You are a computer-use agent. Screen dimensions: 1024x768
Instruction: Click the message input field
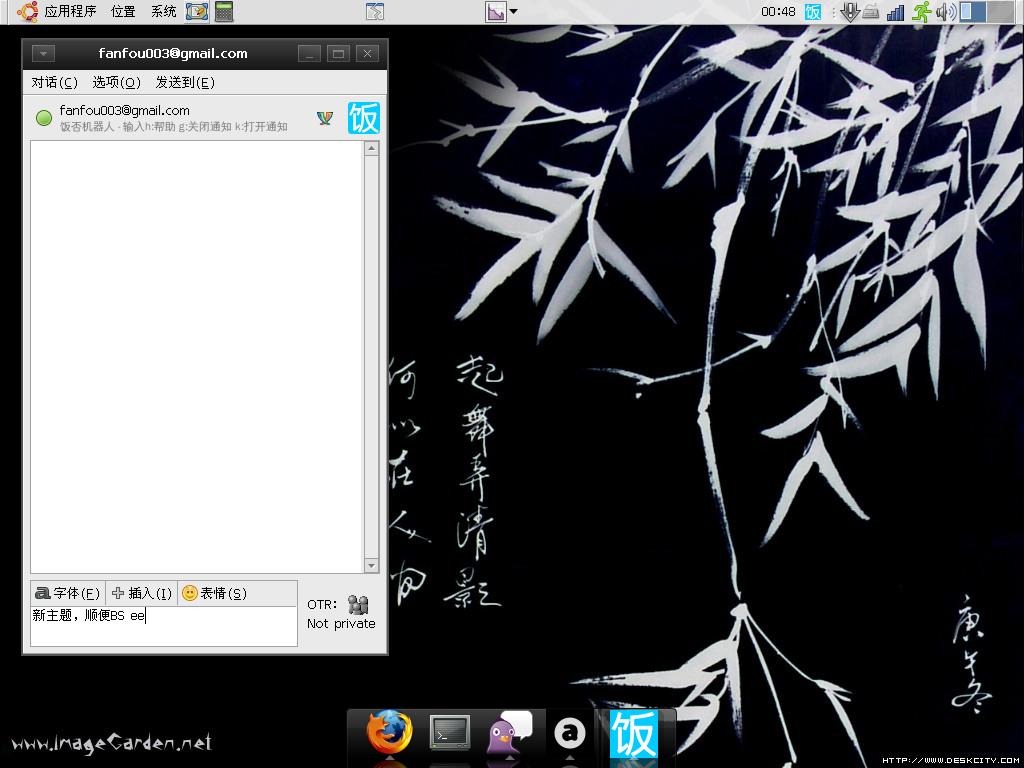click(x=164, y=626)
